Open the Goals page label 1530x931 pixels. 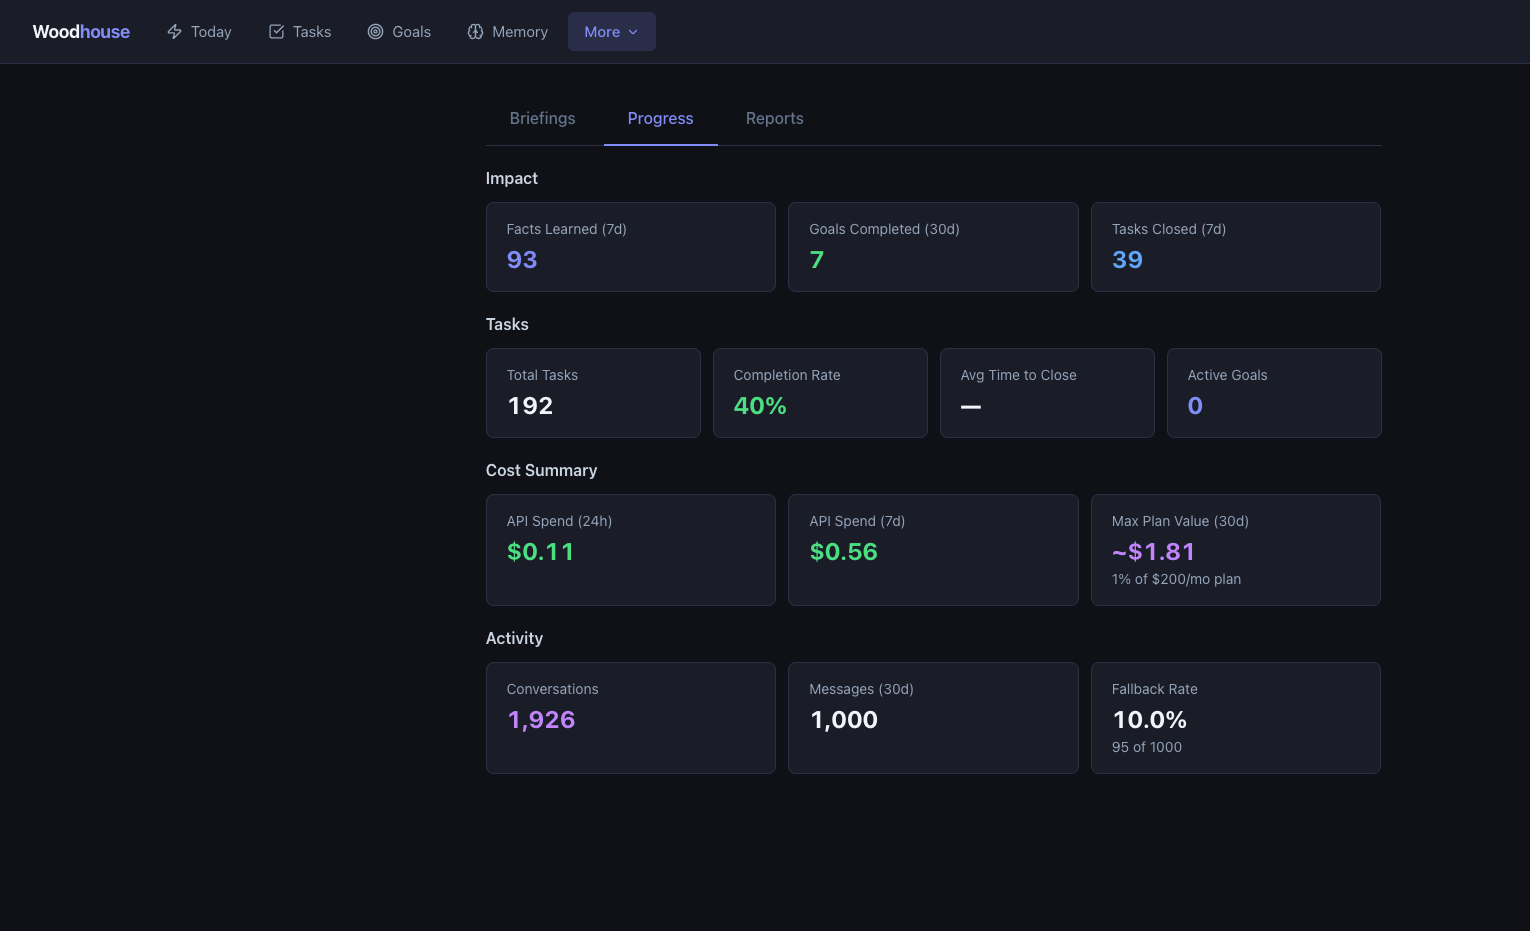click(411, 32)
